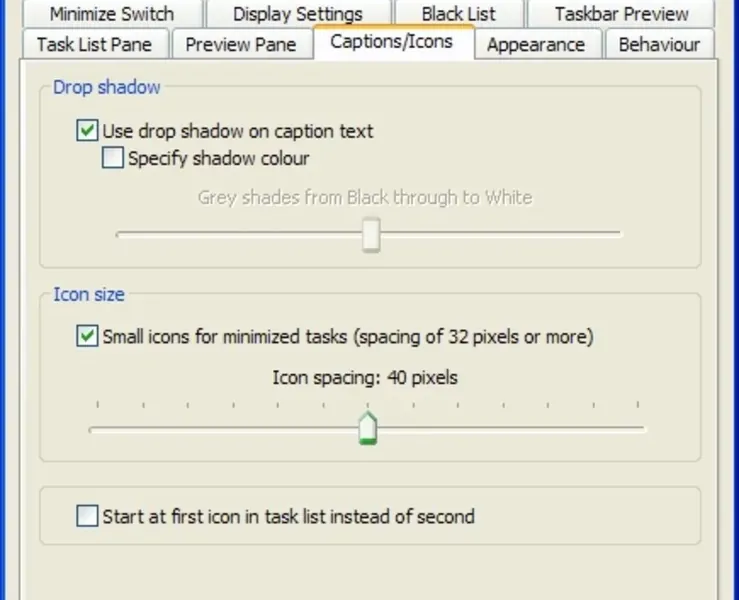Click the 'Grey shades from Black' label

(x=364, y=197)
